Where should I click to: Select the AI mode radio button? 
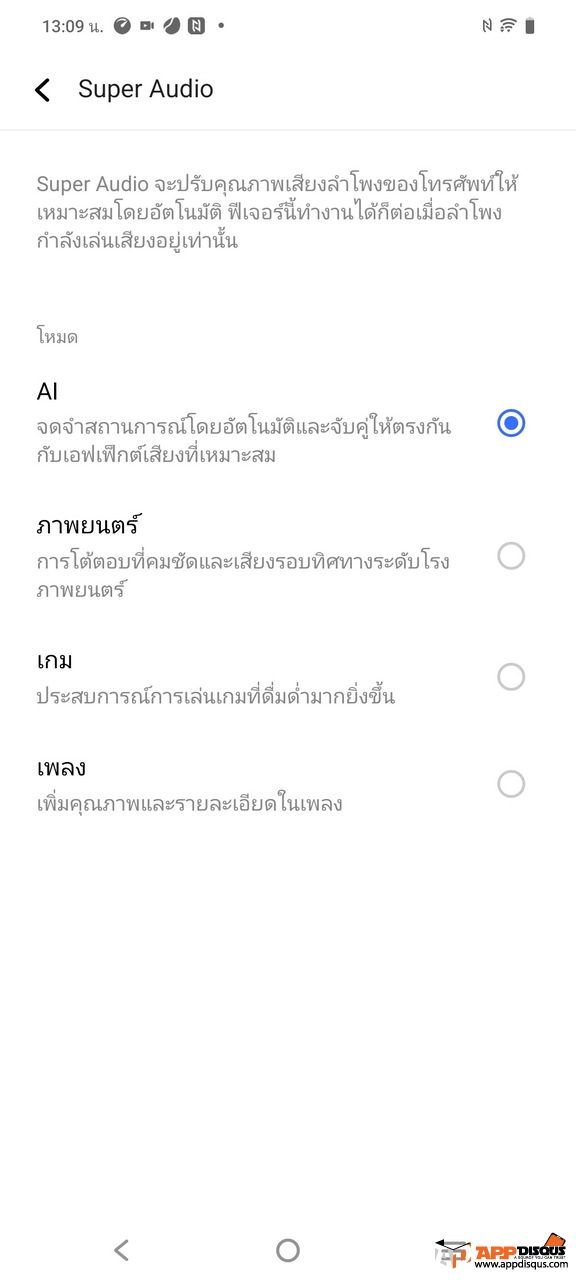(511, 423)
